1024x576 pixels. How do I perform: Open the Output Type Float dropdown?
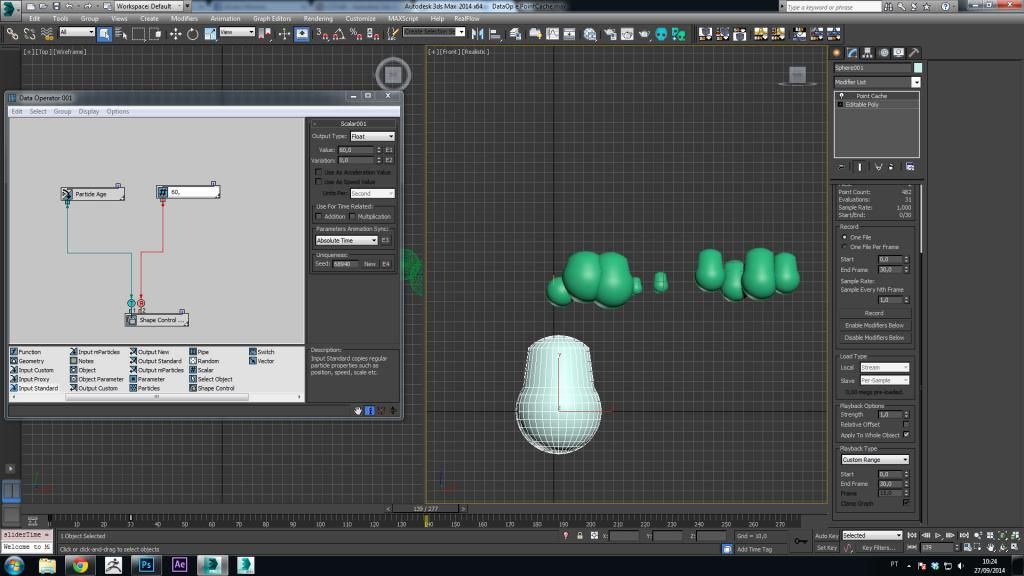(x=372, y=136)
